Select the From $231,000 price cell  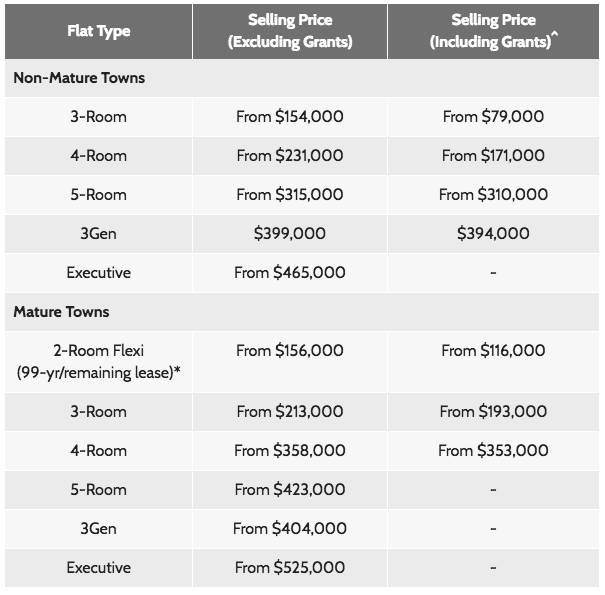(x=290, y=156)
